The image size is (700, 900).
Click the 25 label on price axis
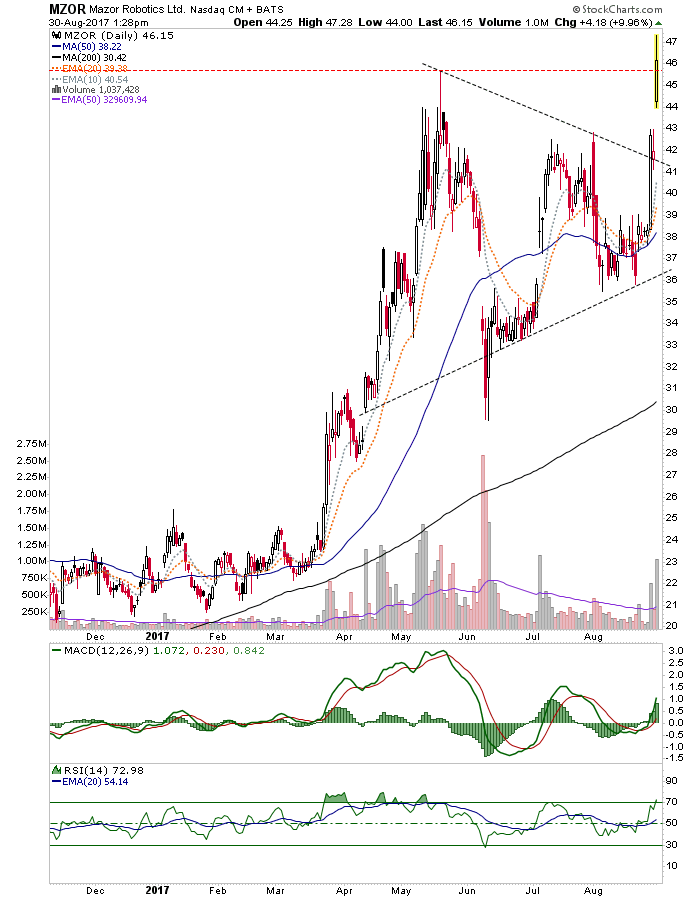pyautogui.click(x=672, y=518)
